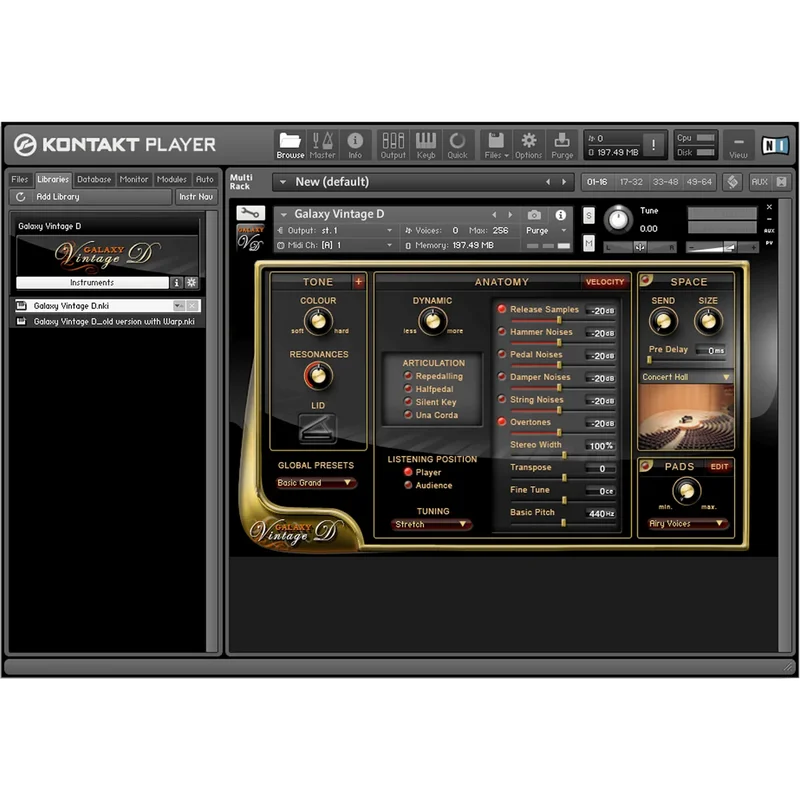
Task: Expand the Galaxy Vintage D instrument menu
Action: (x=284, y=215)
